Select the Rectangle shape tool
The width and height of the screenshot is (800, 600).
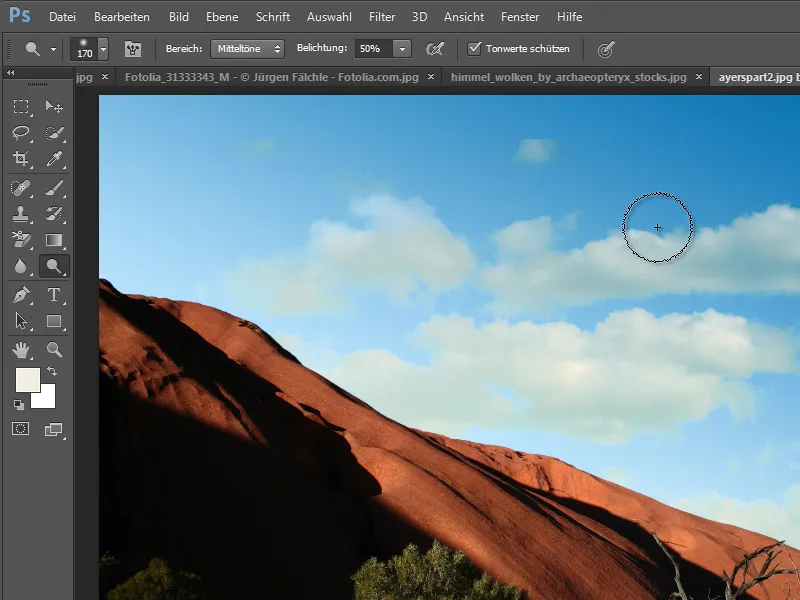click(x=54, y=321)
